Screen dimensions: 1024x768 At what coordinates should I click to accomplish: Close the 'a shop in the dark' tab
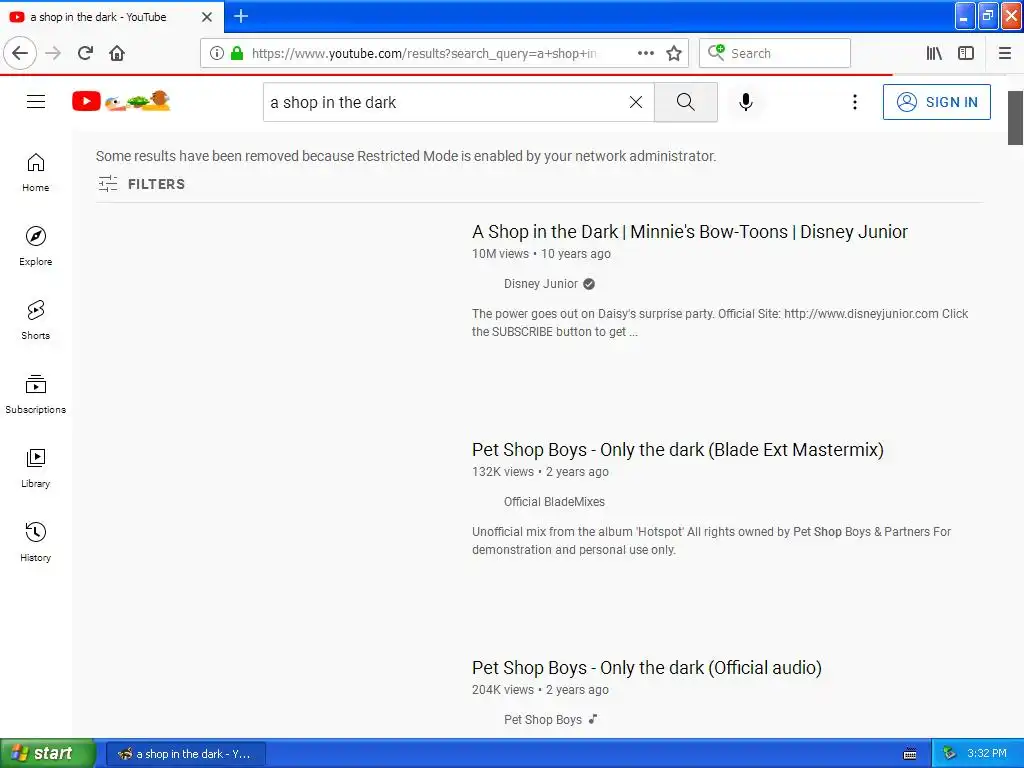point(207,17)
